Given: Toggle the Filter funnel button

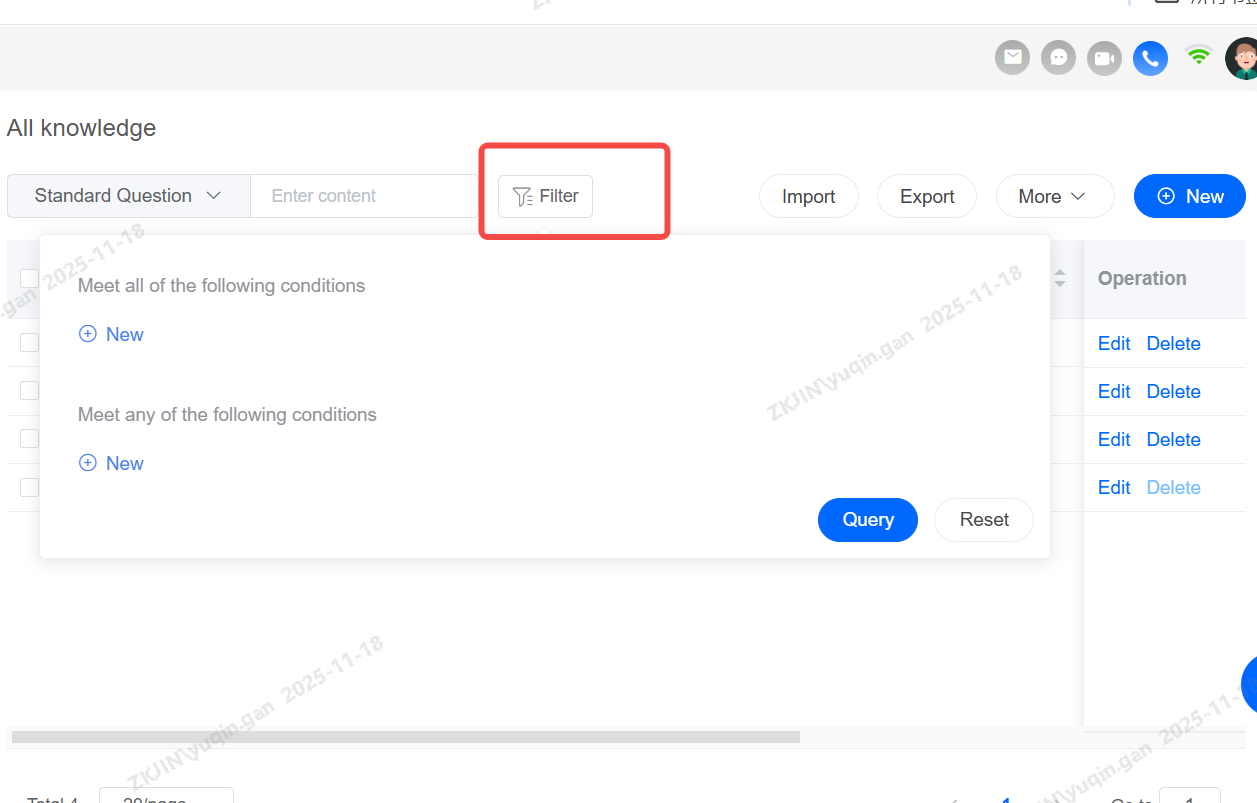Looking at the screenshot, I should coord(545,196).
